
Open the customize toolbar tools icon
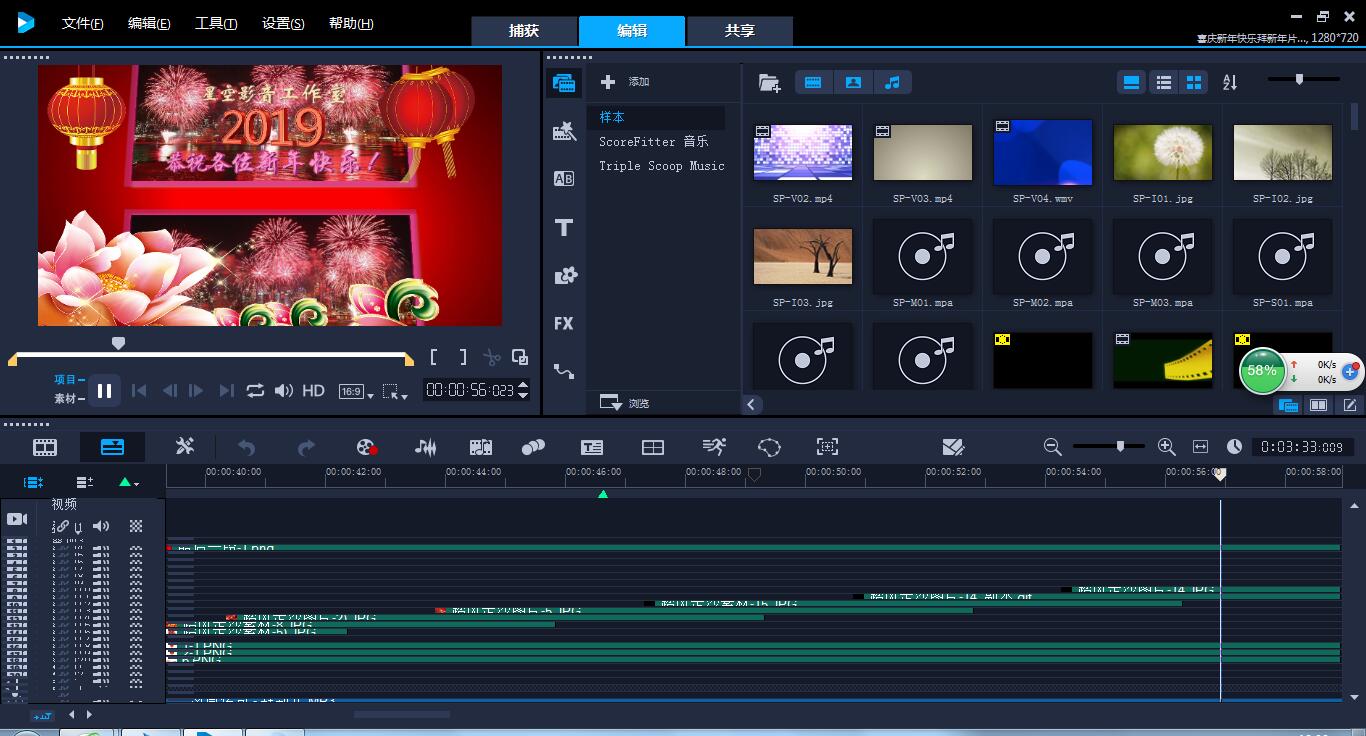click(x=184, y=447)
